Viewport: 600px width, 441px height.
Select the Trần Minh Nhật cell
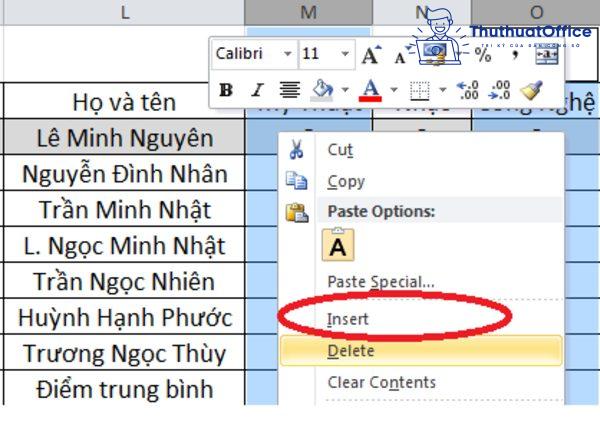tap(124, 209)
